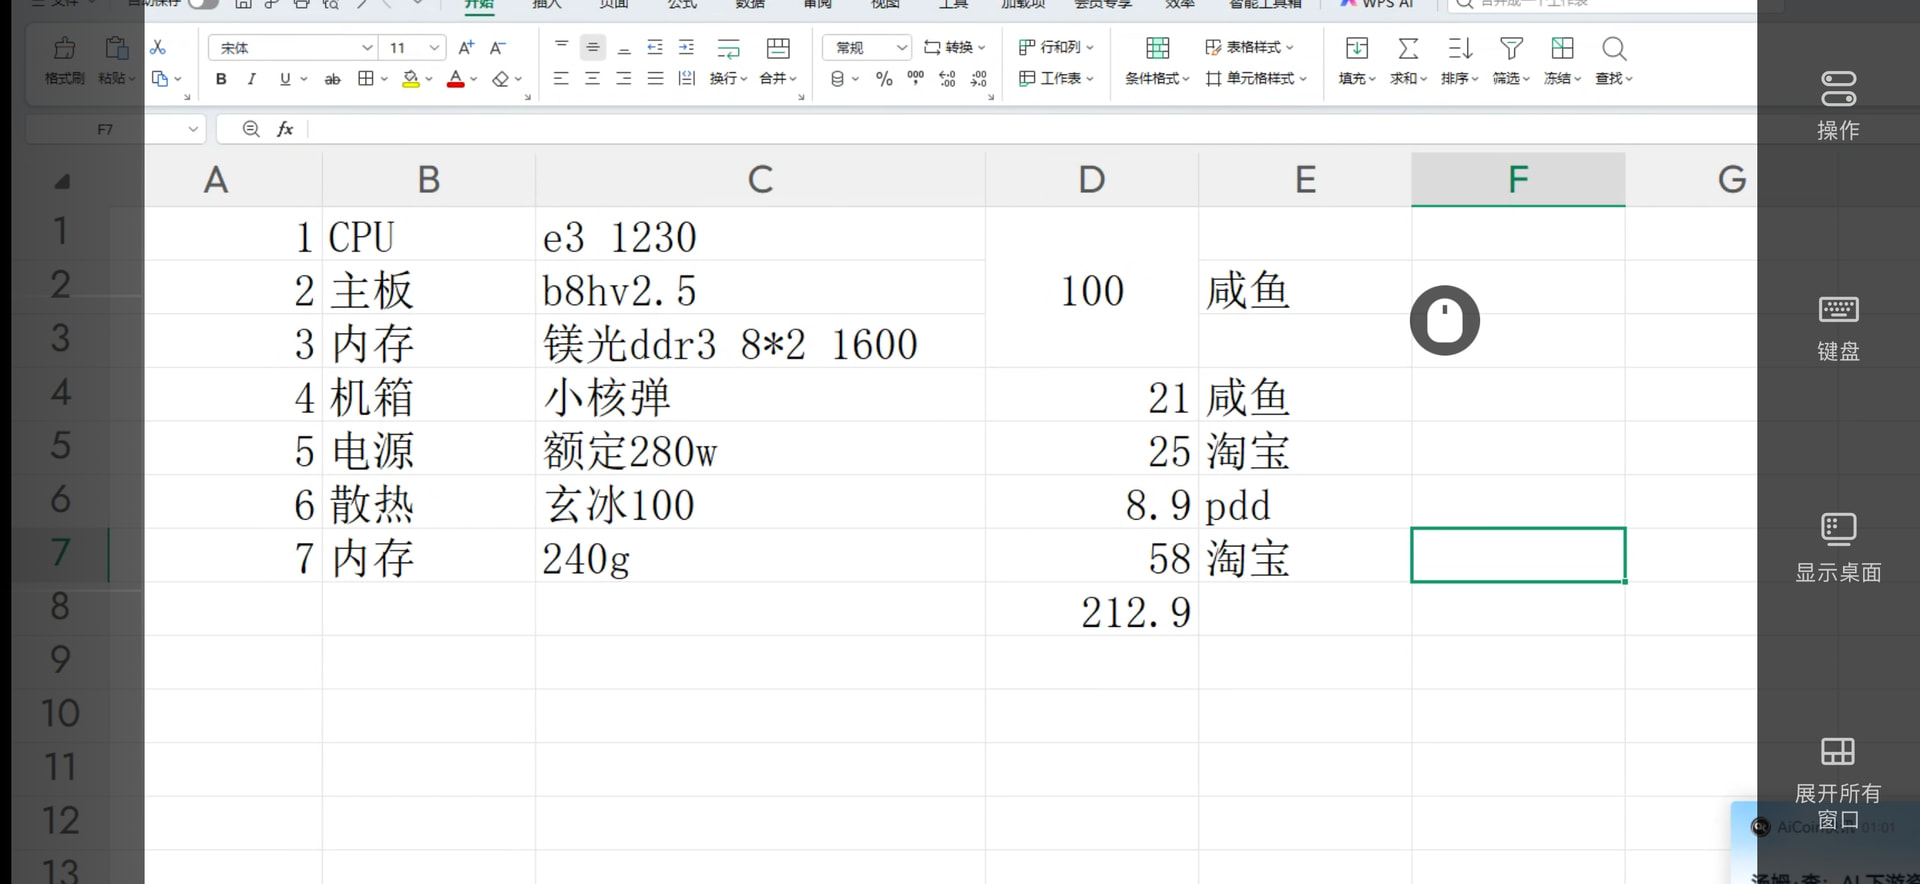
Task: Click the Increase Decimal icon
Action: tap(947, 78)
